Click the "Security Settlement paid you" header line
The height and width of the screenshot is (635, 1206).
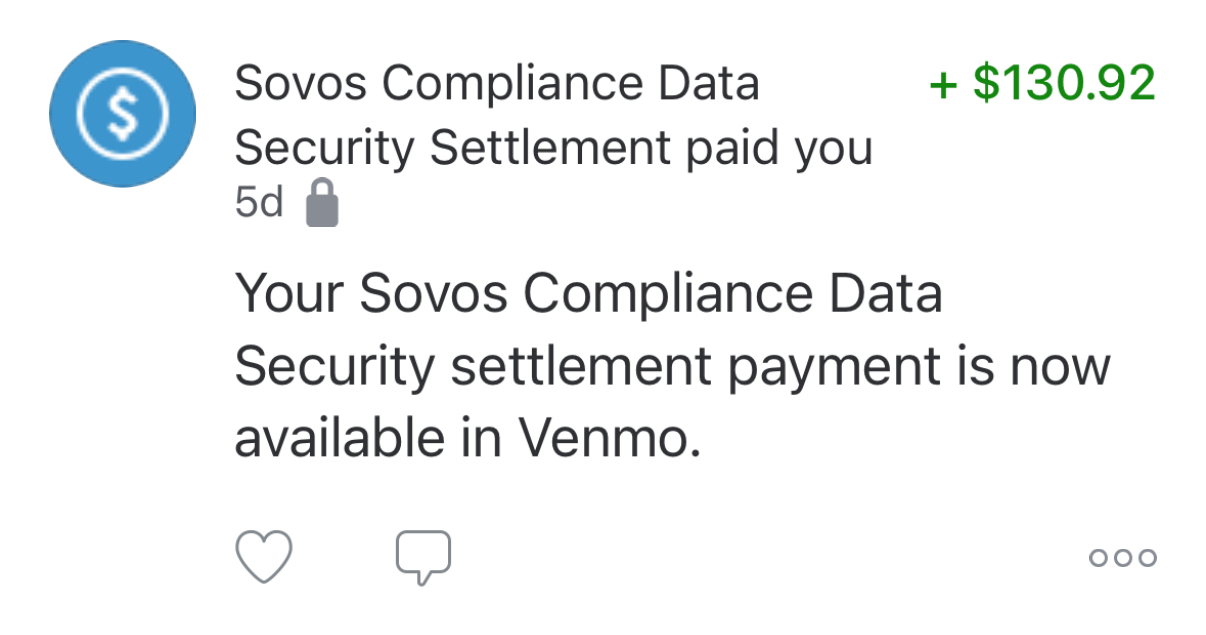(553, 149)
